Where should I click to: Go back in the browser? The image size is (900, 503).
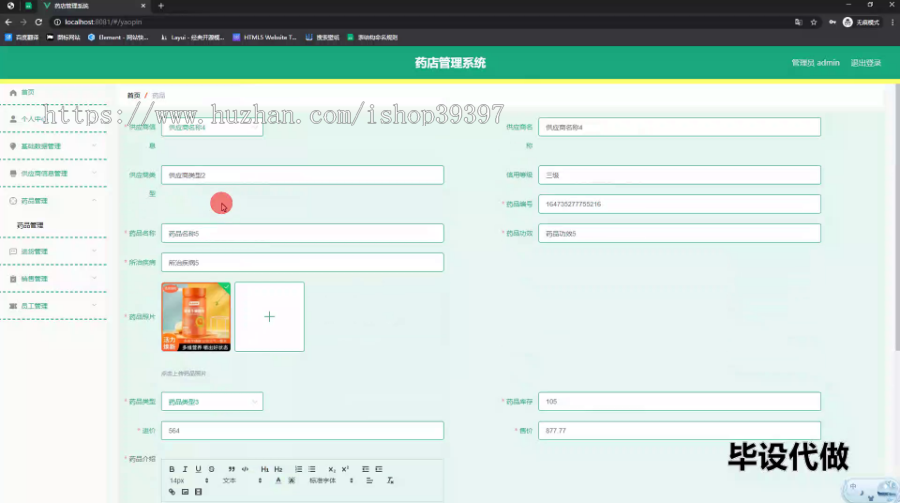[x=8, y=22]
